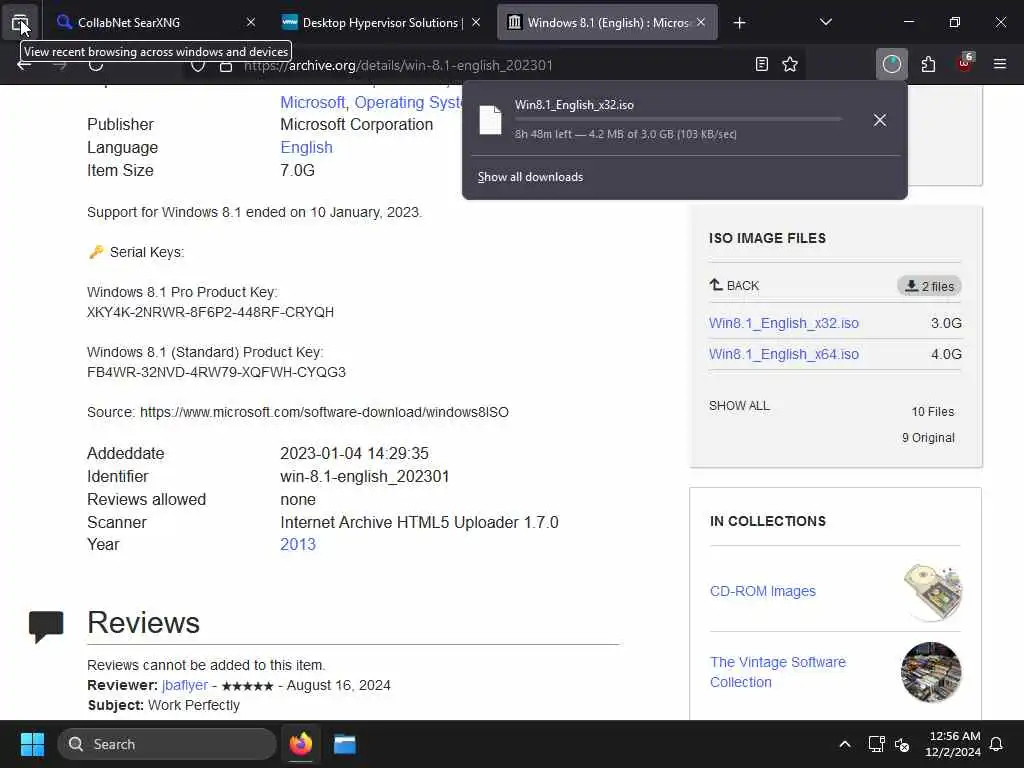1024x768 pixels.
Task: Click the muted volume tray icon
Action: pyautogui.click(x=902, y=744)
